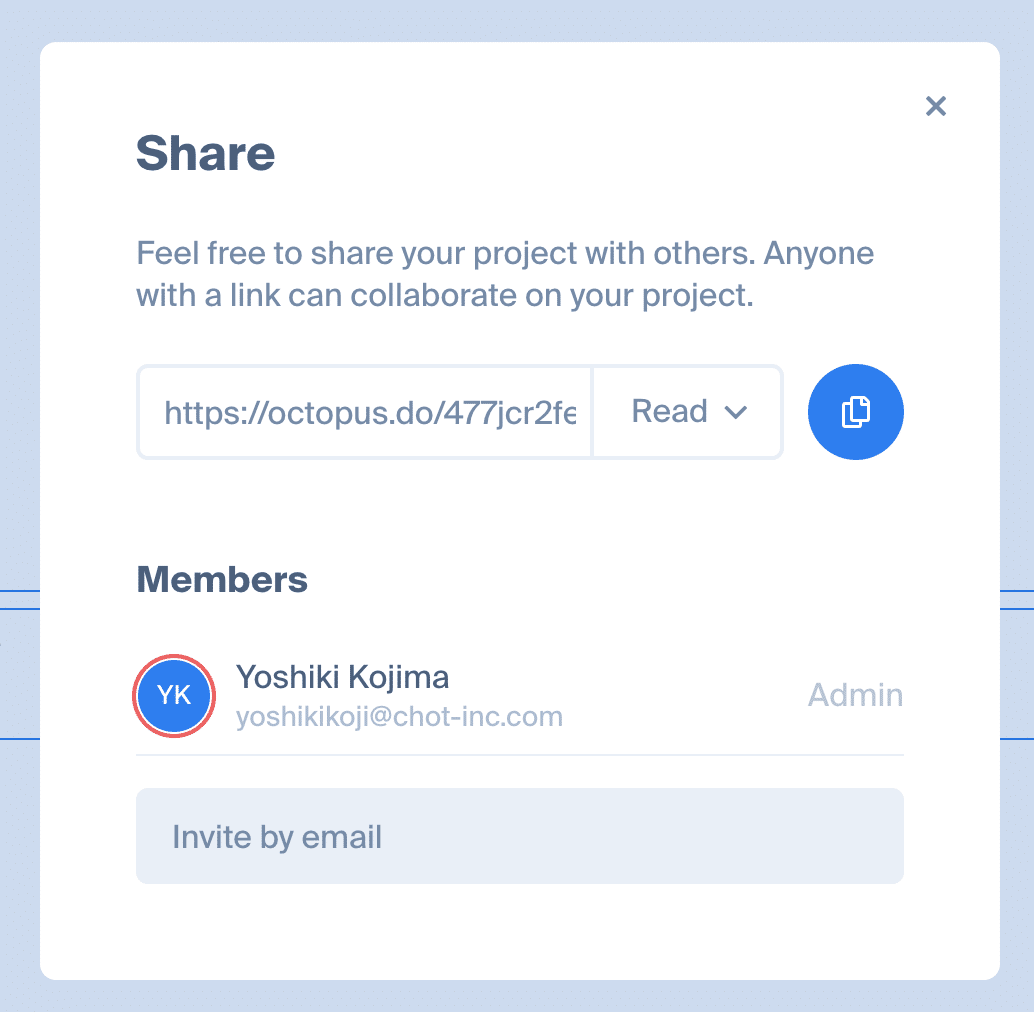Click the Admin role label
This screenshot has height=1012, width=1034.
(855, 695)
